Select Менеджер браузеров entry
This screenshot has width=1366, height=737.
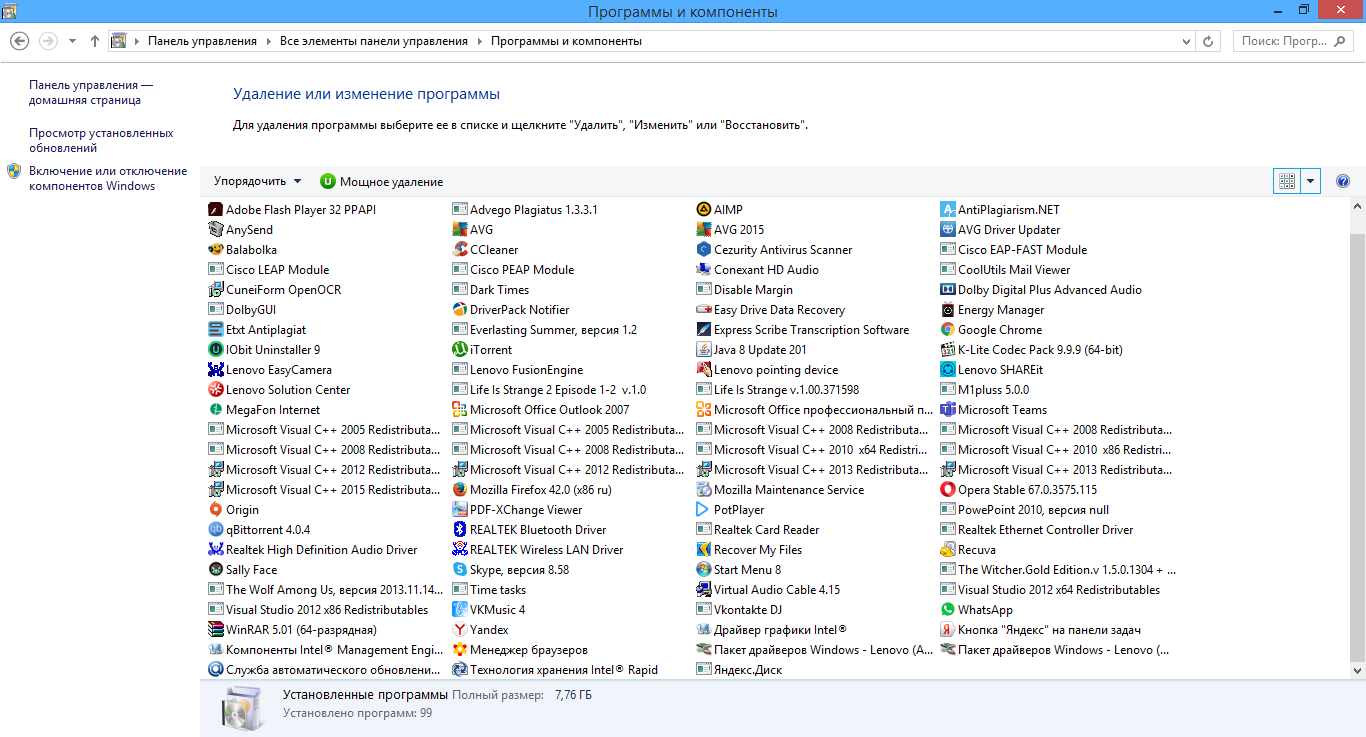[x=520, y=650]
